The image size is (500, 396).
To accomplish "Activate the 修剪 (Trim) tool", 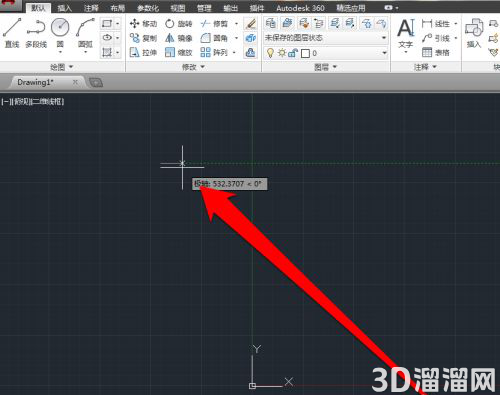I will (x=214, y=24).
